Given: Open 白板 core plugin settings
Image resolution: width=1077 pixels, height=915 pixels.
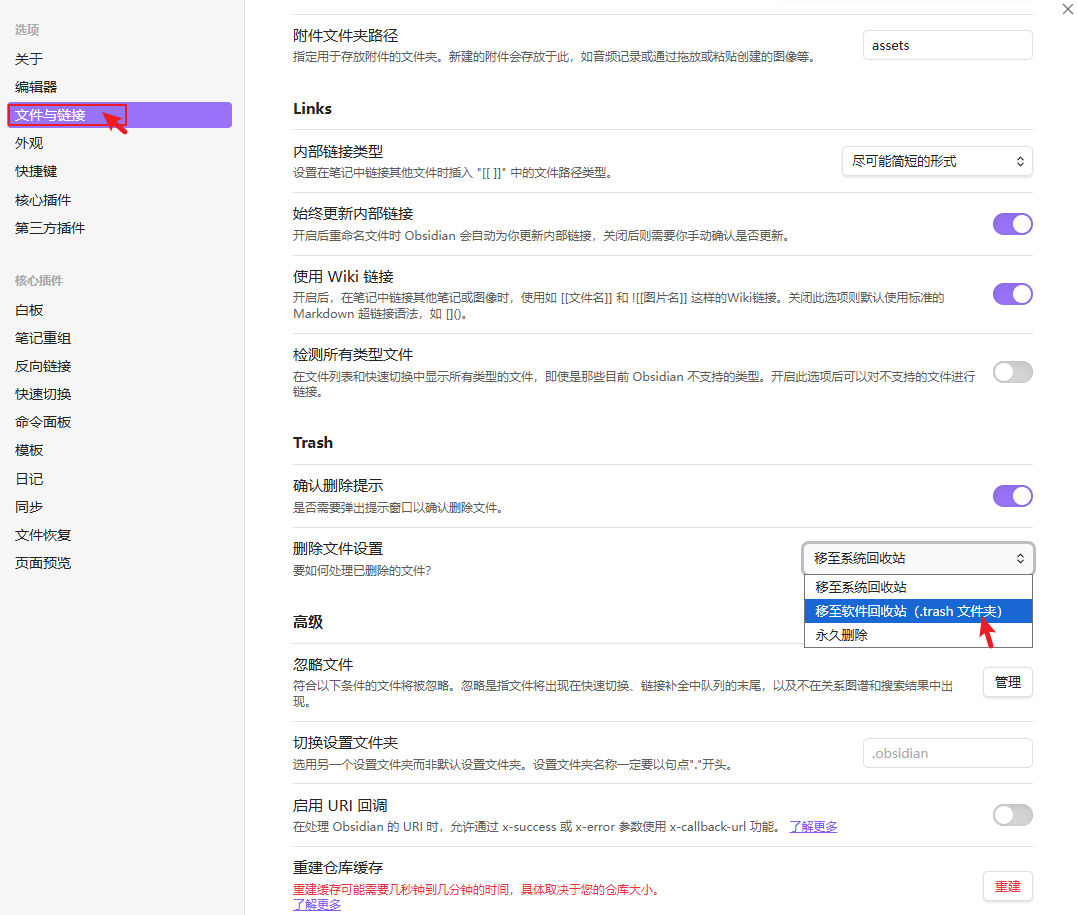Looking at the screenshot, I should tap(29, 310).
